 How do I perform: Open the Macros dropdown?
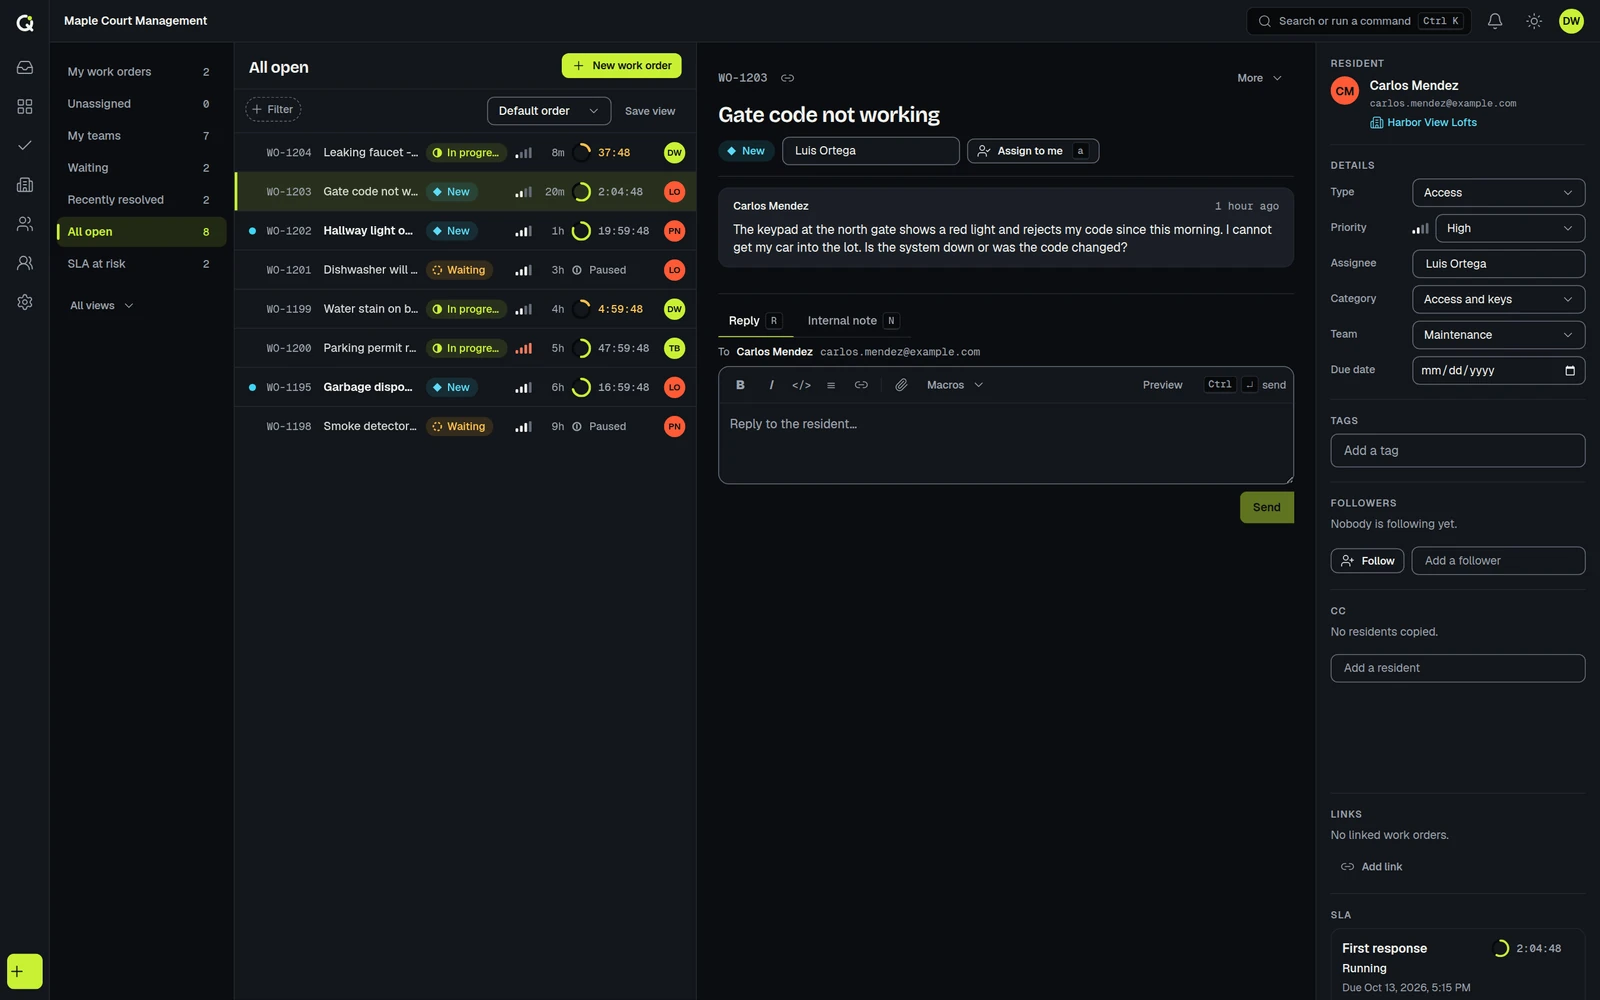pyautogui.click(x=955, y=385)
